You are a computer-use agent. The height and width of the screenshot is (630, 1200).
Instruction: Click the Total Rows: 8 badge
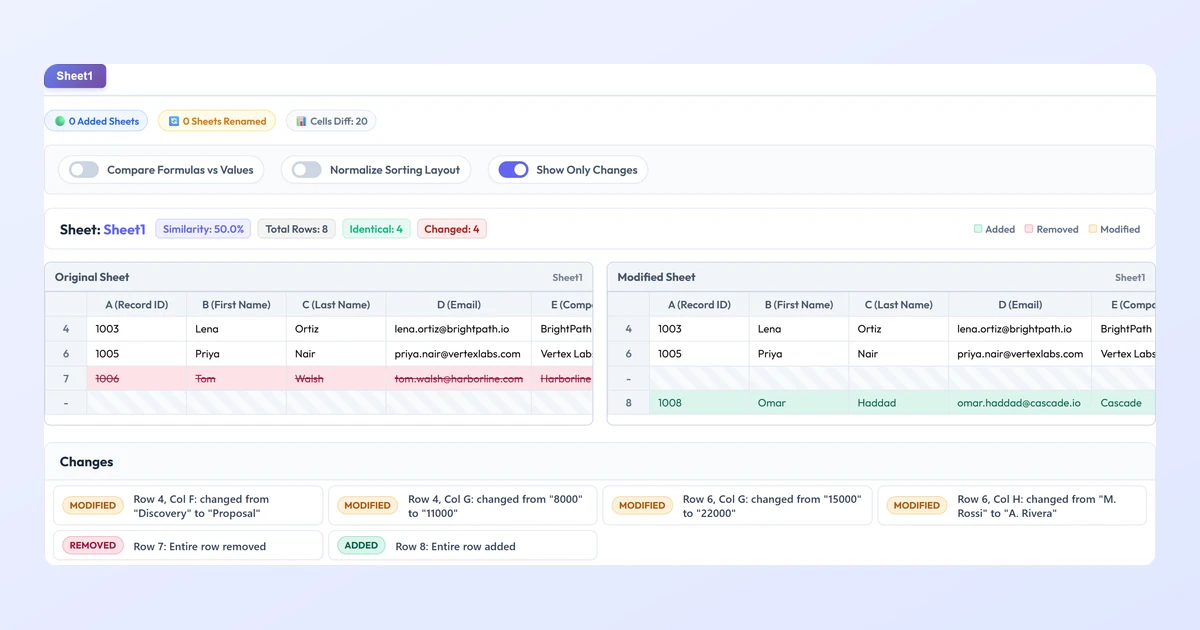point(296,229)
